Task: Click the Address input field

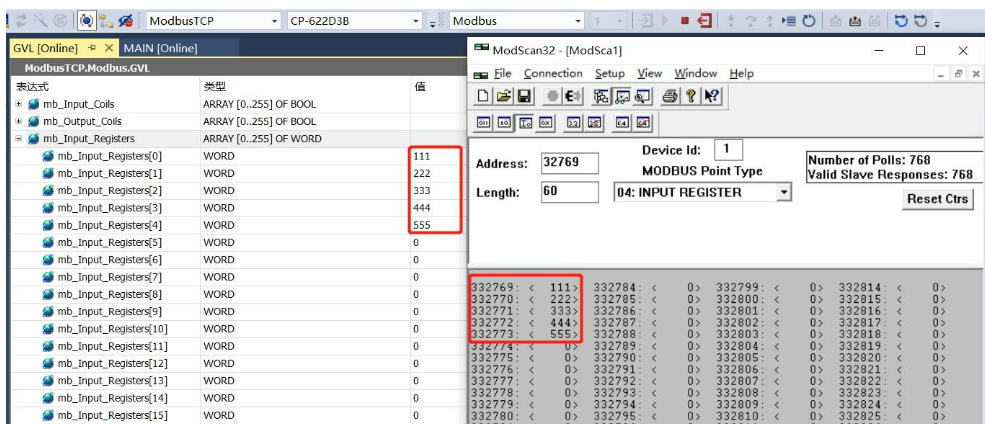Action: (569, 163)
